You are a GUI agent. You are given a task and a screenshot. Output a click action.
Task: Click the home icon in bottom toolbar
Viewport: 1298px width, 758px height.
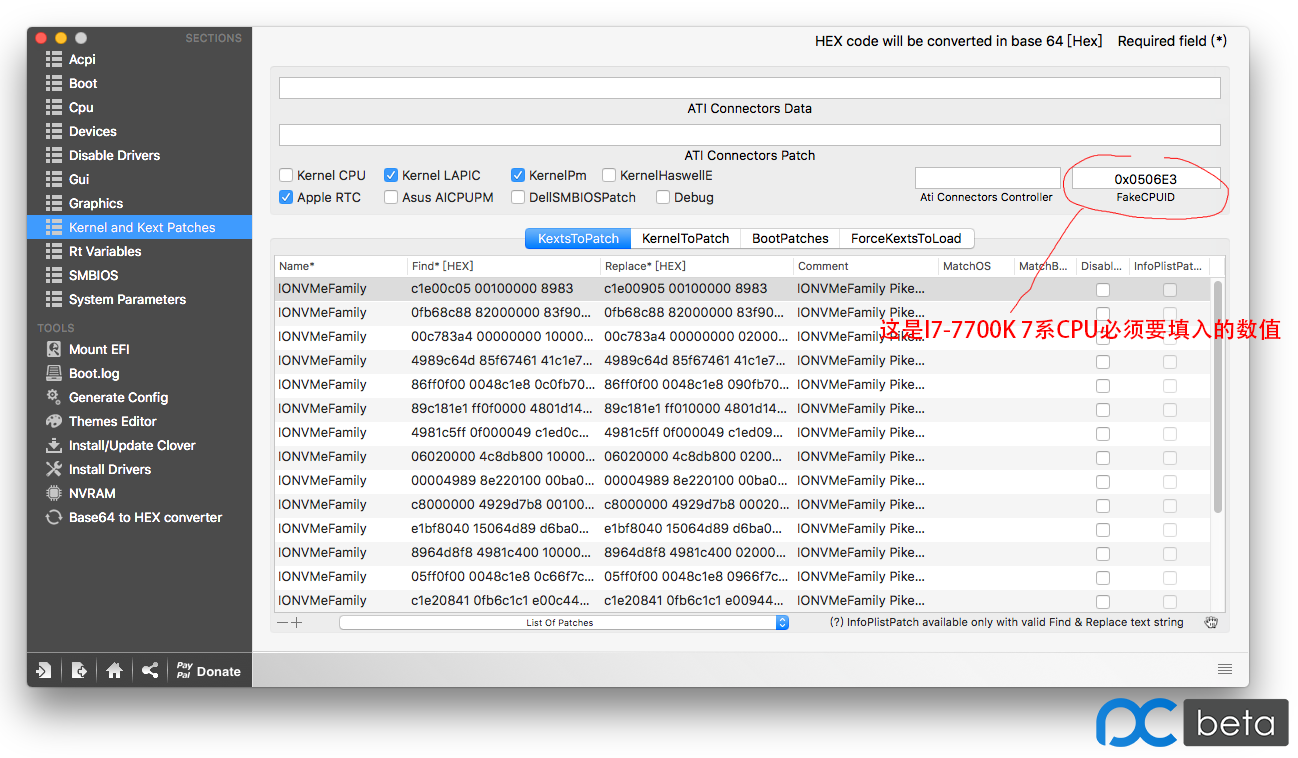coord(114,671)
